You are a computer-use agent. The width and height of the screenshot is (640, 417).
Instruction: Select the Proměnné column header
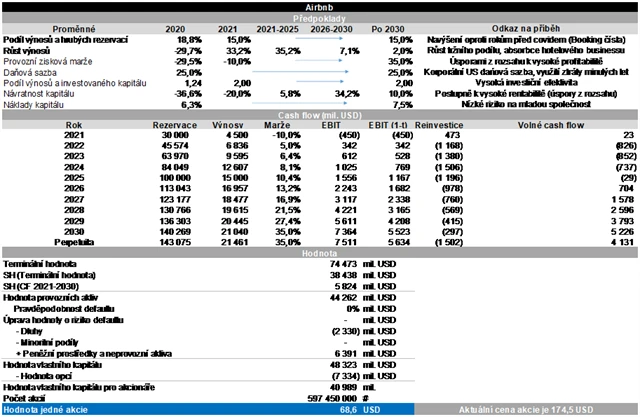pos(74,29)
